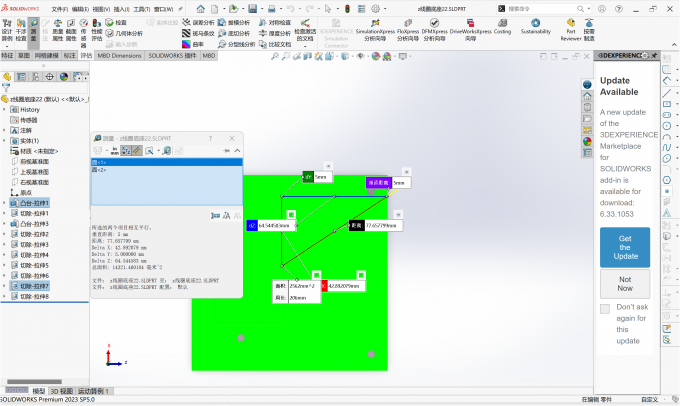
Task: Open the Sensor (传感器) tool in ribbon
Action: coord(84,33)
